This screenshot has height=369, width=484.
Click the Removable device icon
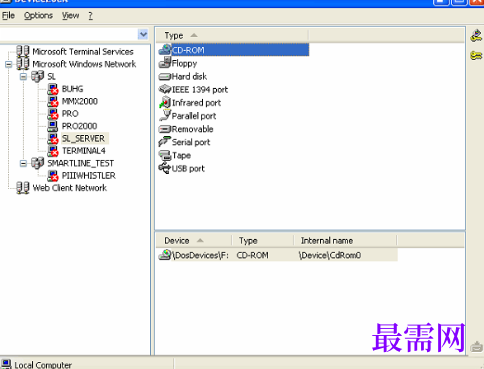165,129
